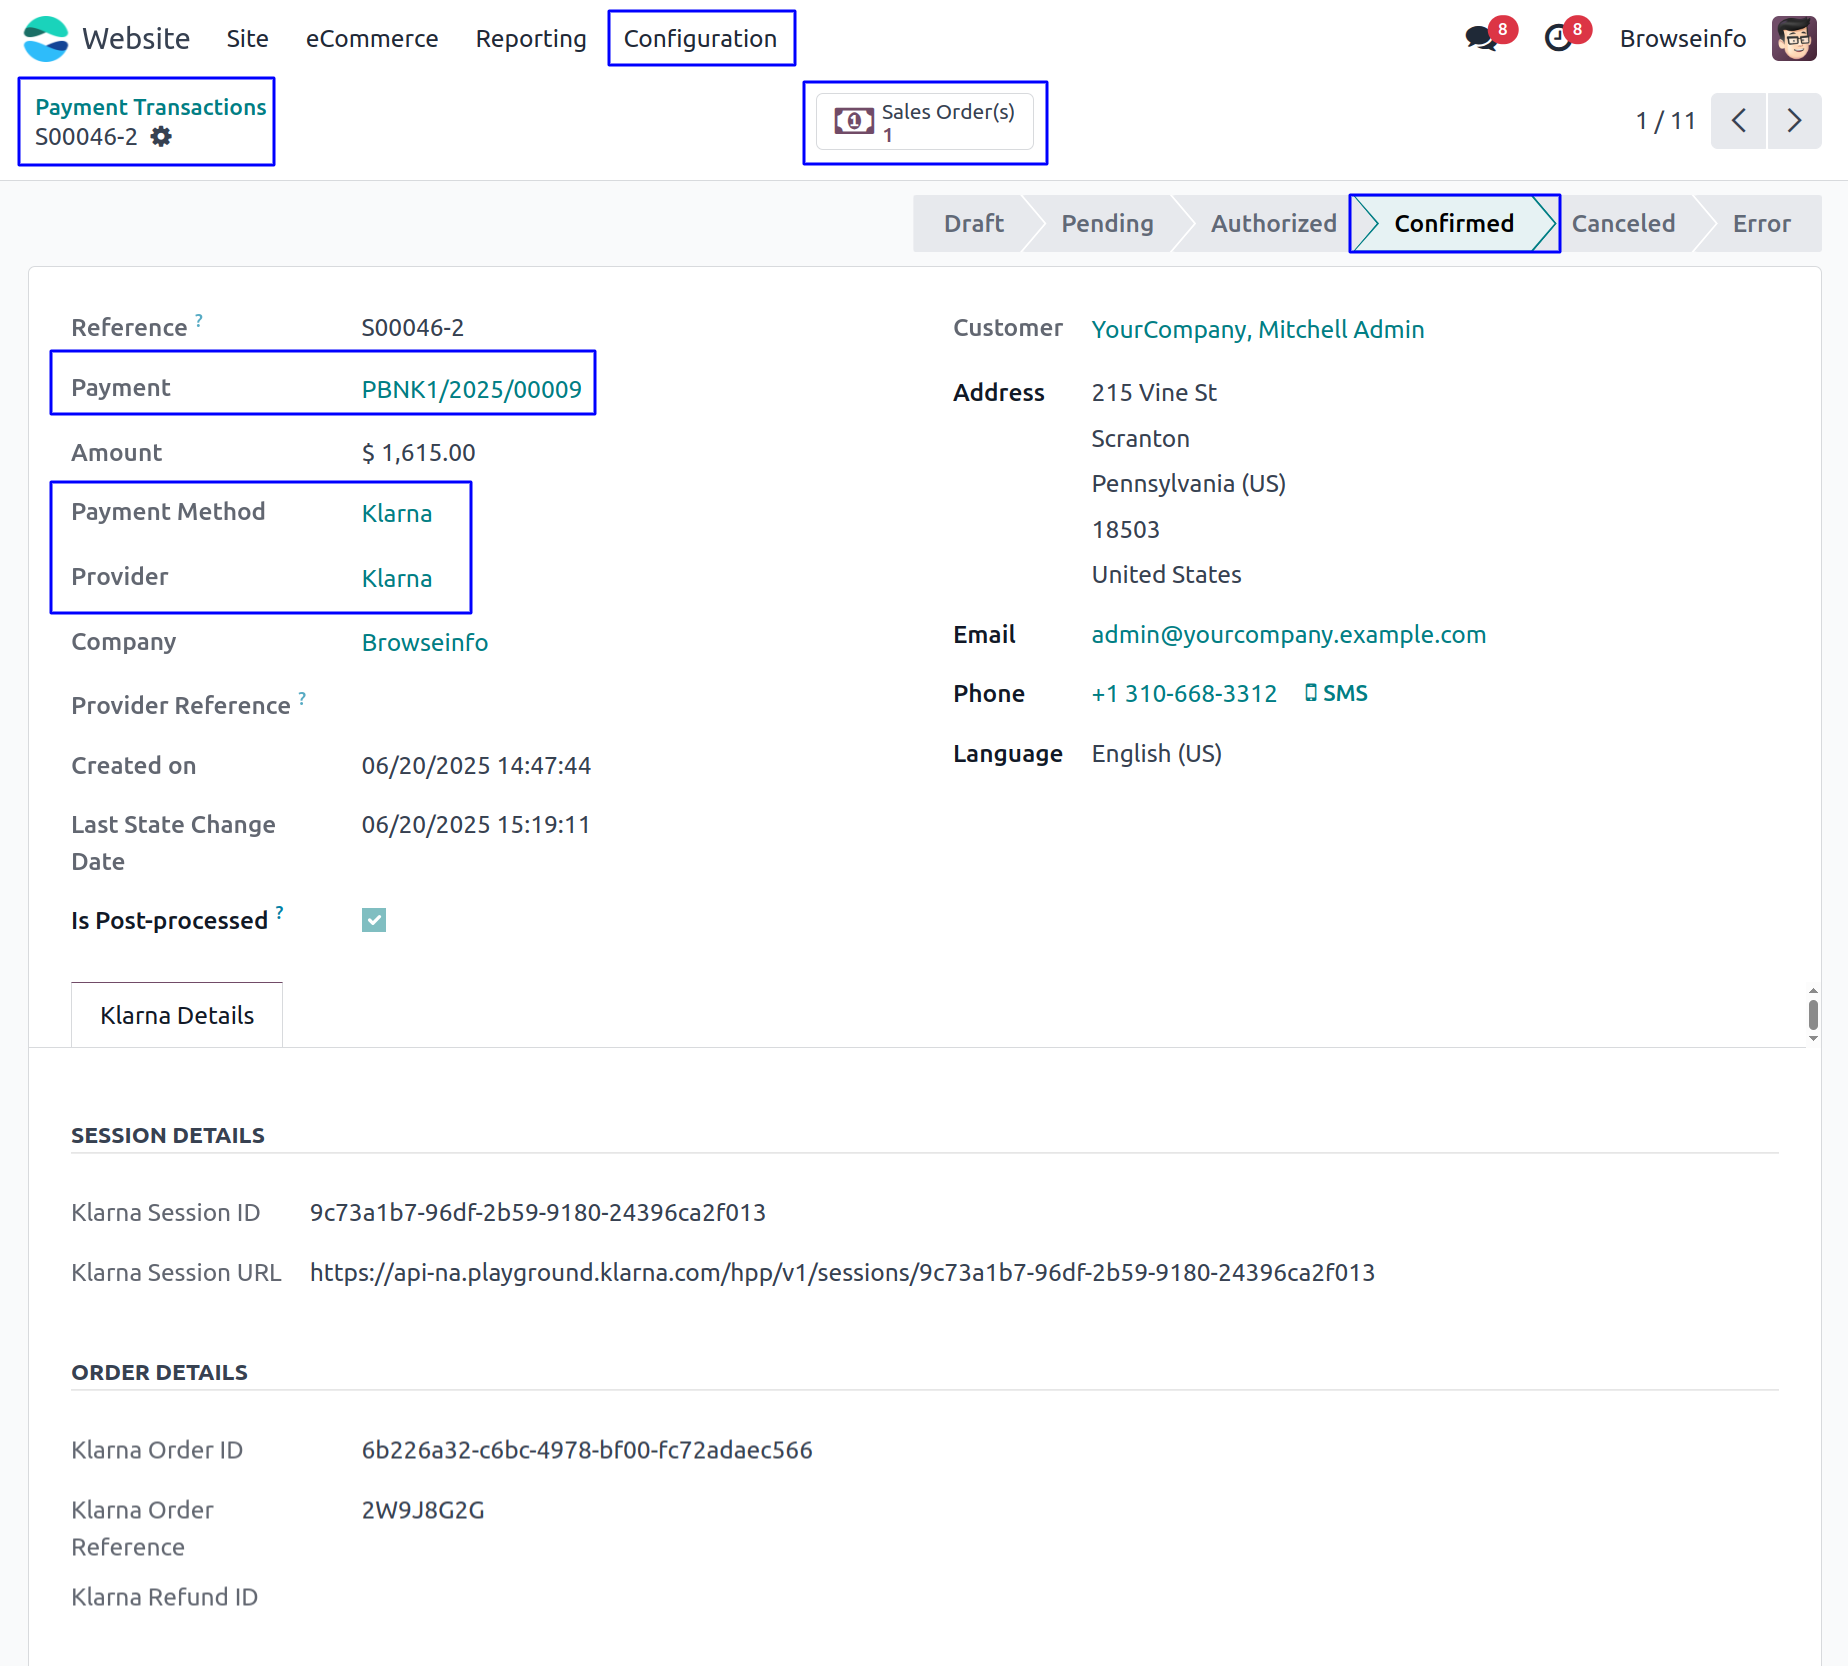Click the Reference field help question mark
Viewport: 1848px width, 1666px height.
[x=199, y=320]
